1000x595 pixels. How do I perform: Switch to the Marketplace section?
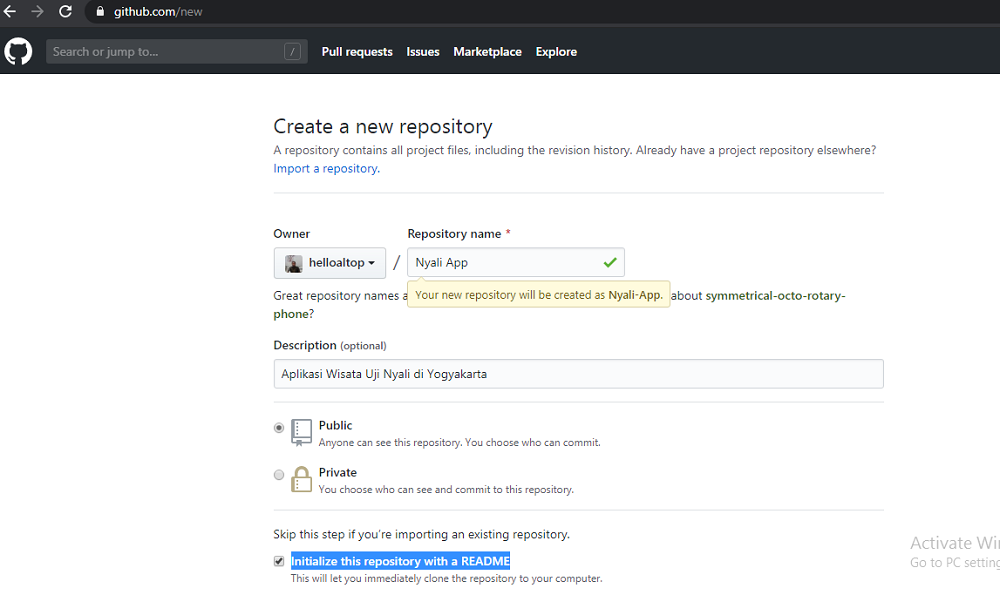coord(487,51)
